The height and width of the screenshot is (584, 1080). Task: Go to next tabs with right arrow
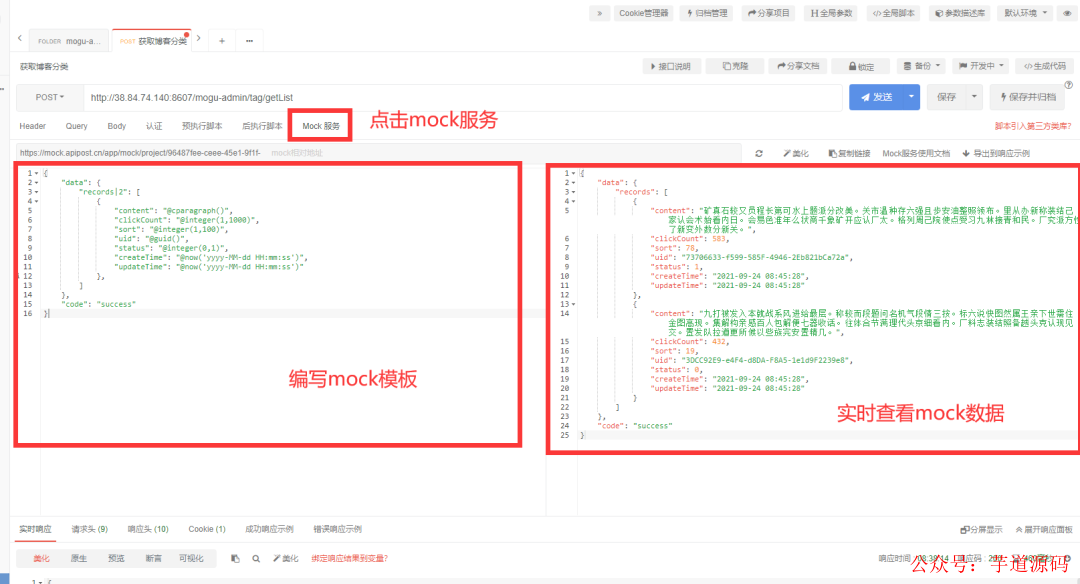coord(198,39)
